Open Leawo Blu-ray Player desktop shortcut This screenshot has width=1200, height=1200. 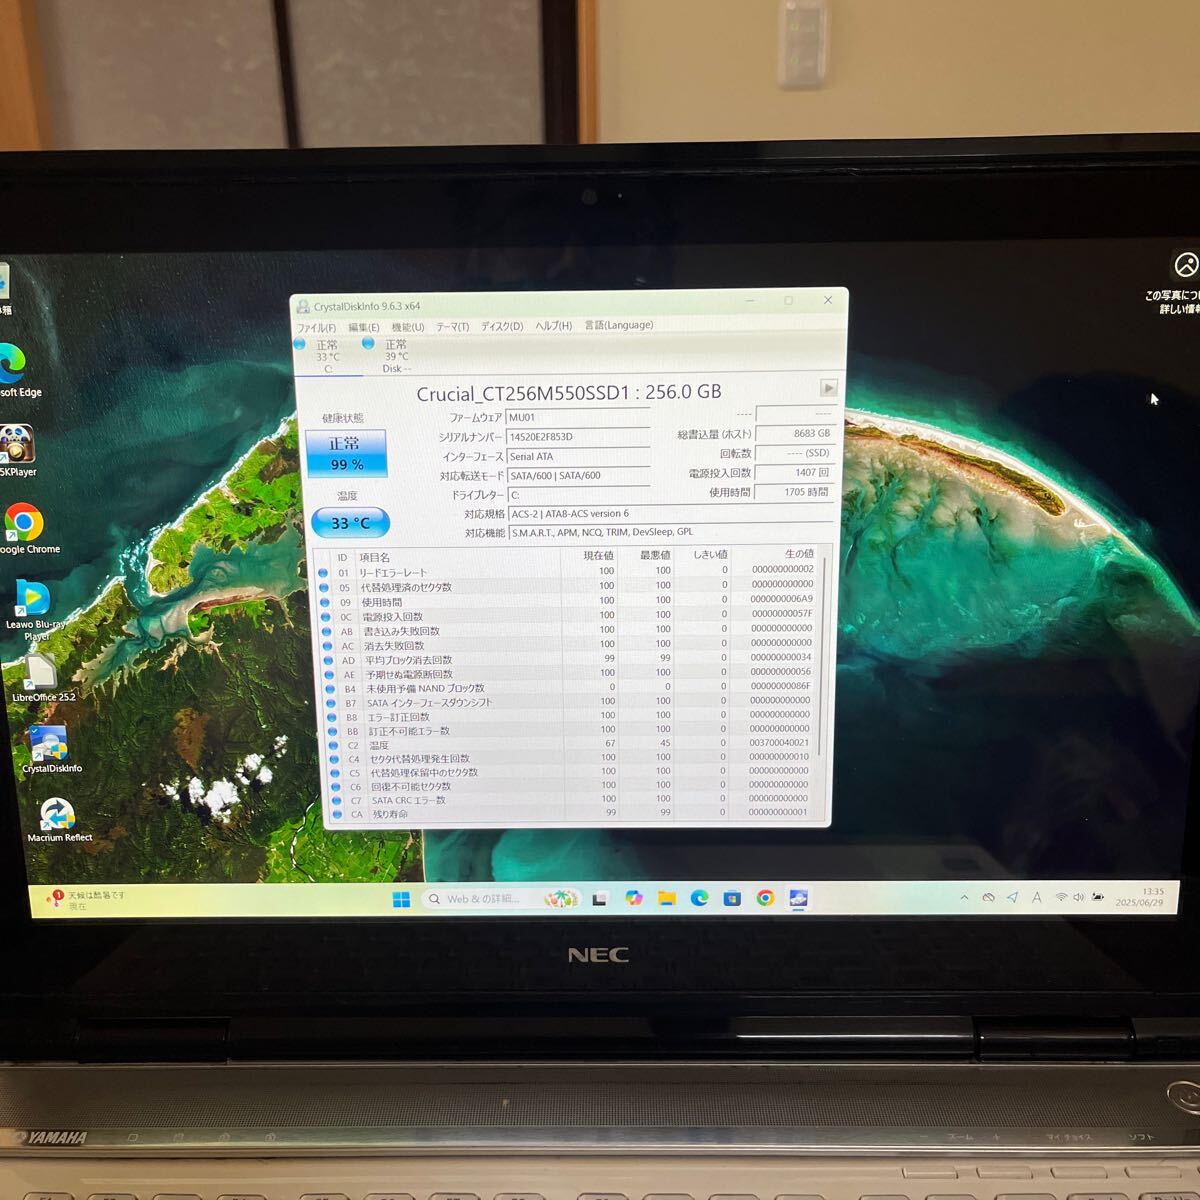pos(35,609)
